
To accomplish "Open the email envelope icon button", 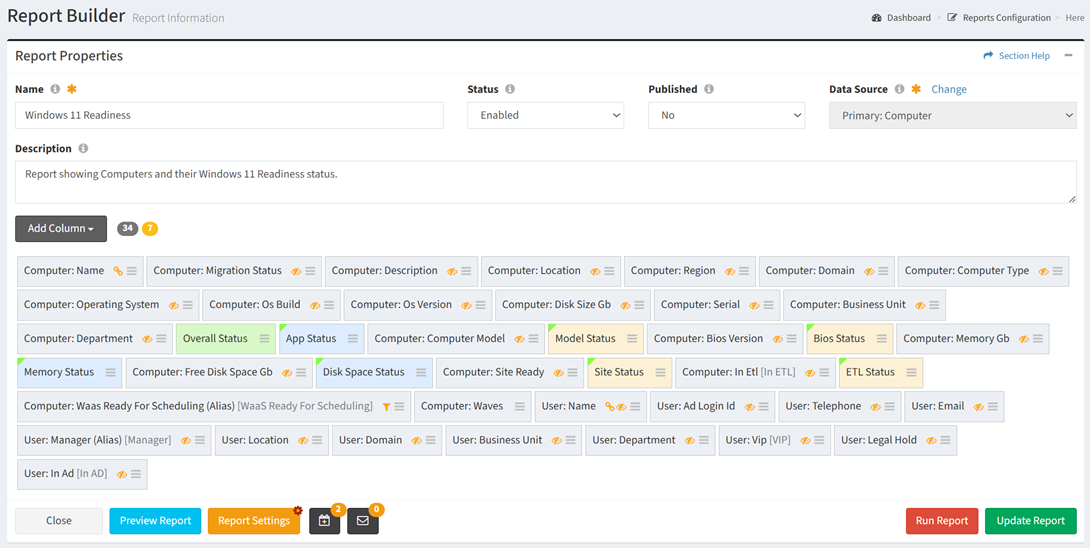I will (362, 521).
